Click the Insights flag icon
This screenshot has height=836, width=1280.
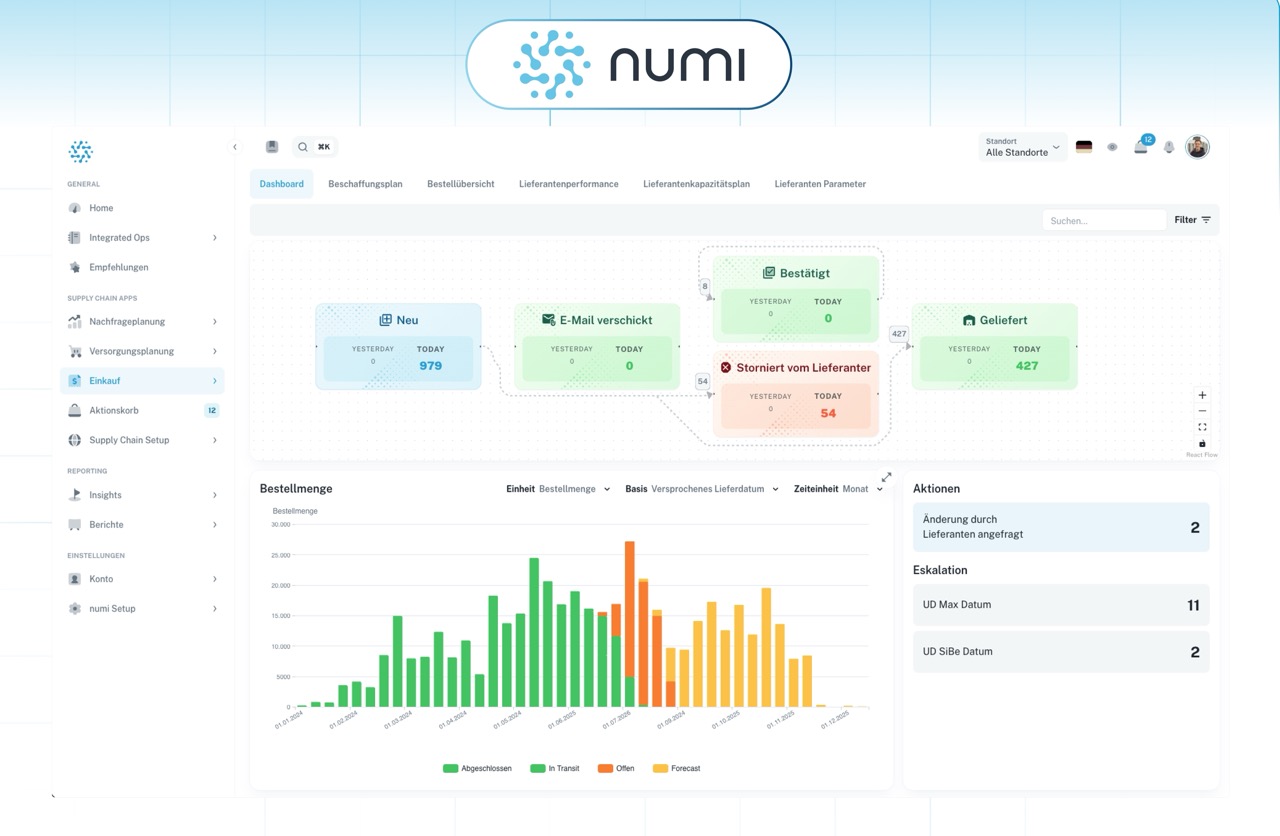pyautogui.click(x=74, y=495)
